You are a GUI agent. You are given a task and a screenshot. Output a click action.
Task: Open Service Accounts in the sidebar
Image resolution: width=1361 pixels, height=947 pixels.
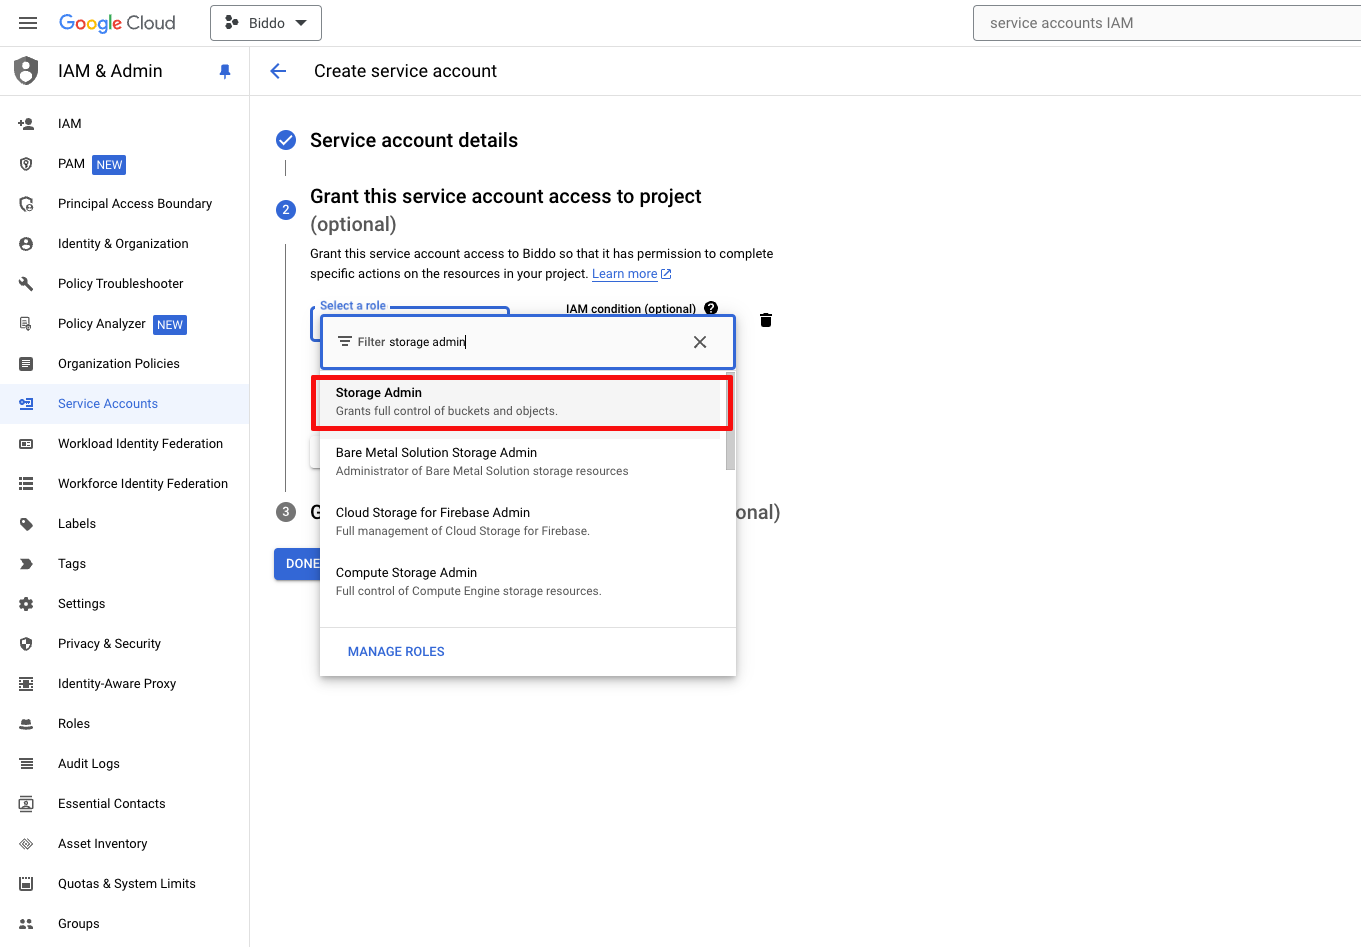tap(124, 404)
